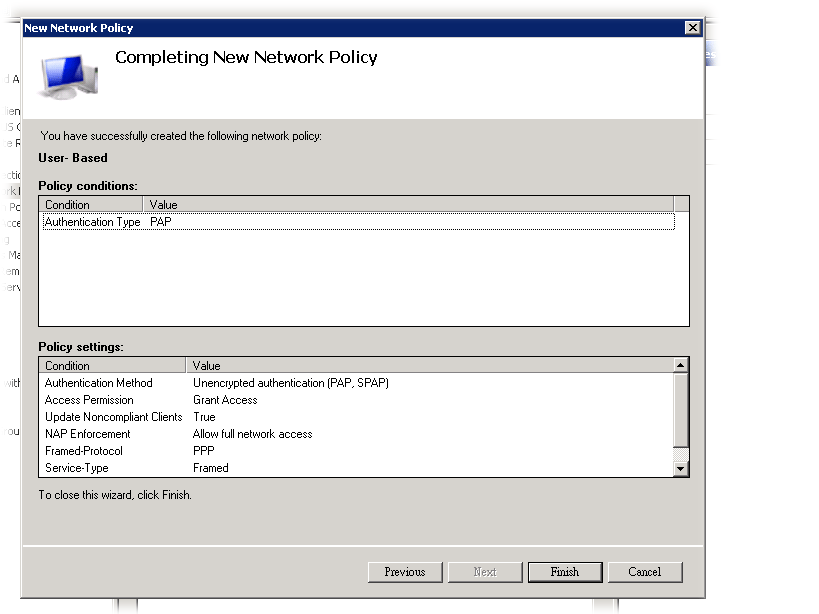Cancel the New Network Policy wizard

[x=645, y=572]
